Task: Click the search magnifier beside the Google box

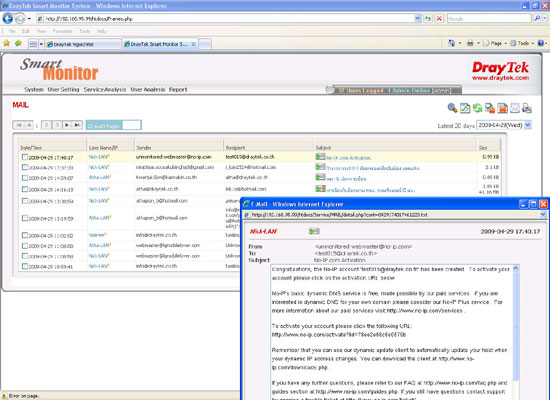Action: click(537, 19)
